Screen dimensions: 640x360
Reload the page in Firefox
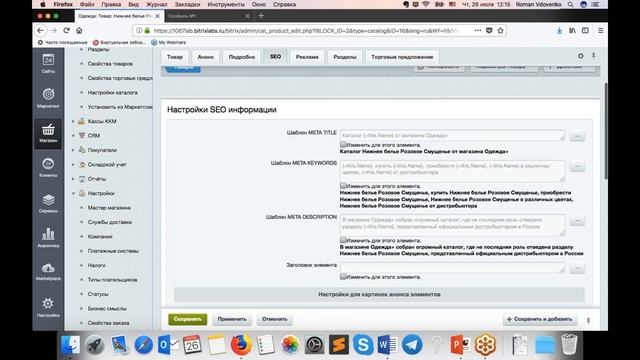point(67,31)
